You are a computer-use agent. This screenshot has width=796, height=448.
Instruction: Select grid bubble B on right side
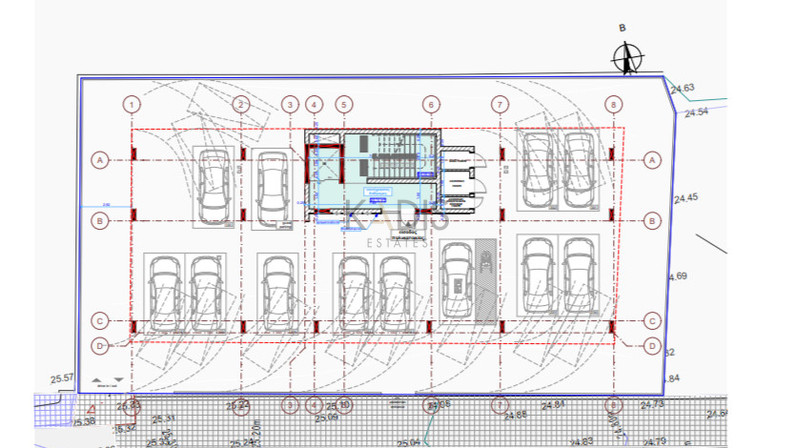coord(652,220)
